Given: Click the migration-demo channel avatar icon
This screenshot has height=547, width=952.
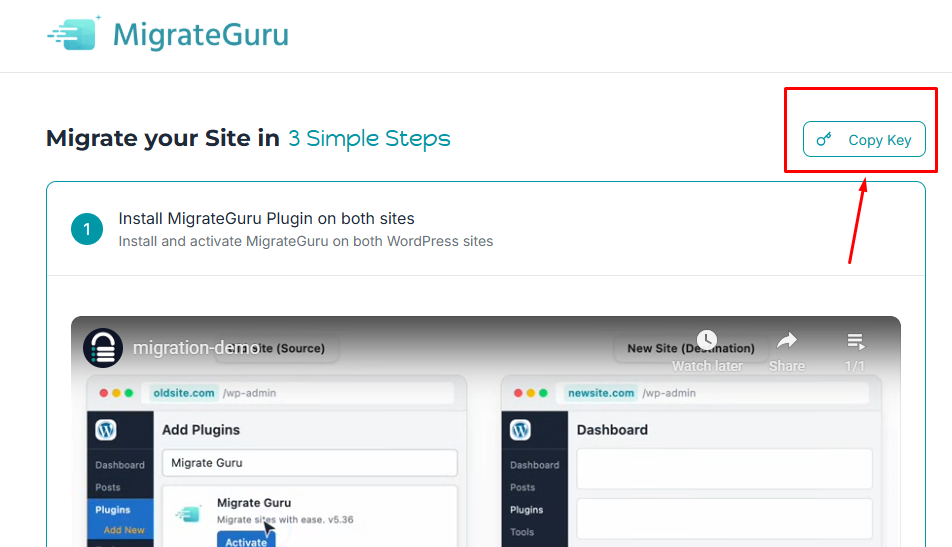Looking at the screenshot, I should pos(103,348).
